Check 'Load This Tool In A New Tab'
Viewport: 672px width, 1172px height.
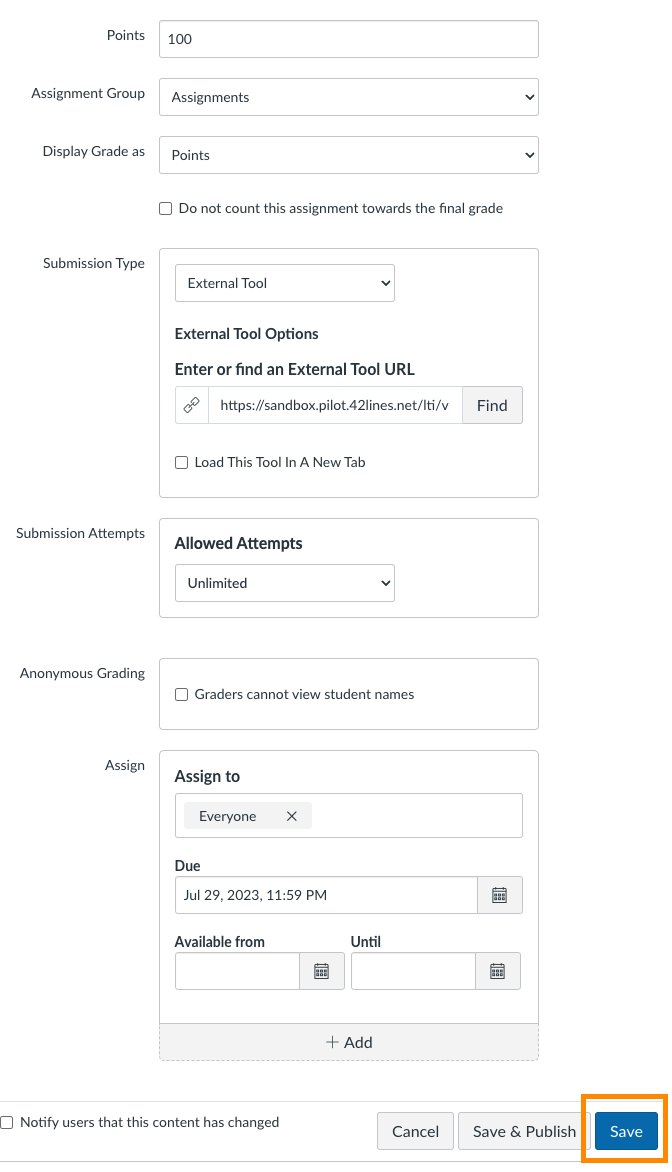coord(181,462)
